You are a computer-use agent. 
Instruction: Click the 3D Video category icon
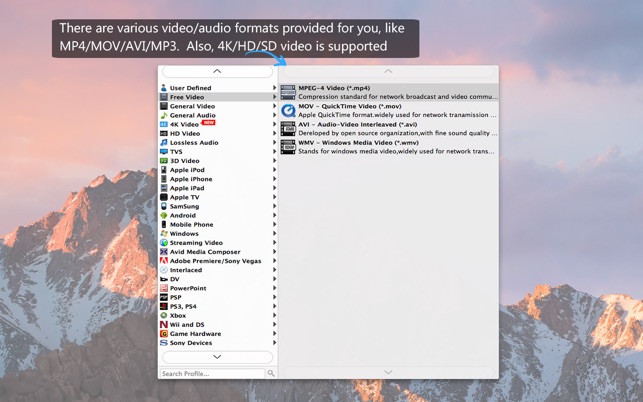pos(164,161)
